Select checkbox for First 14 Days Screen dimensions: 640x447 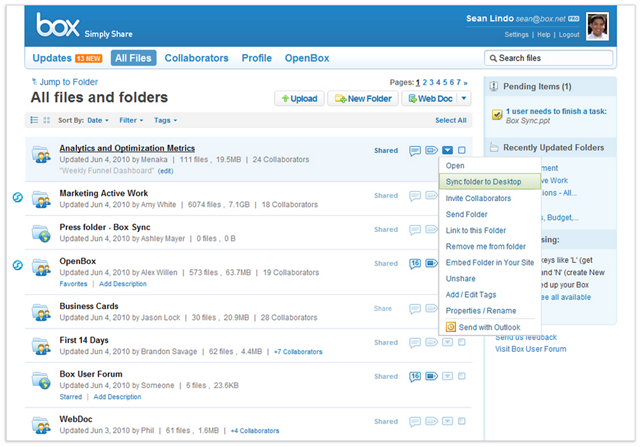pos(462,342)
